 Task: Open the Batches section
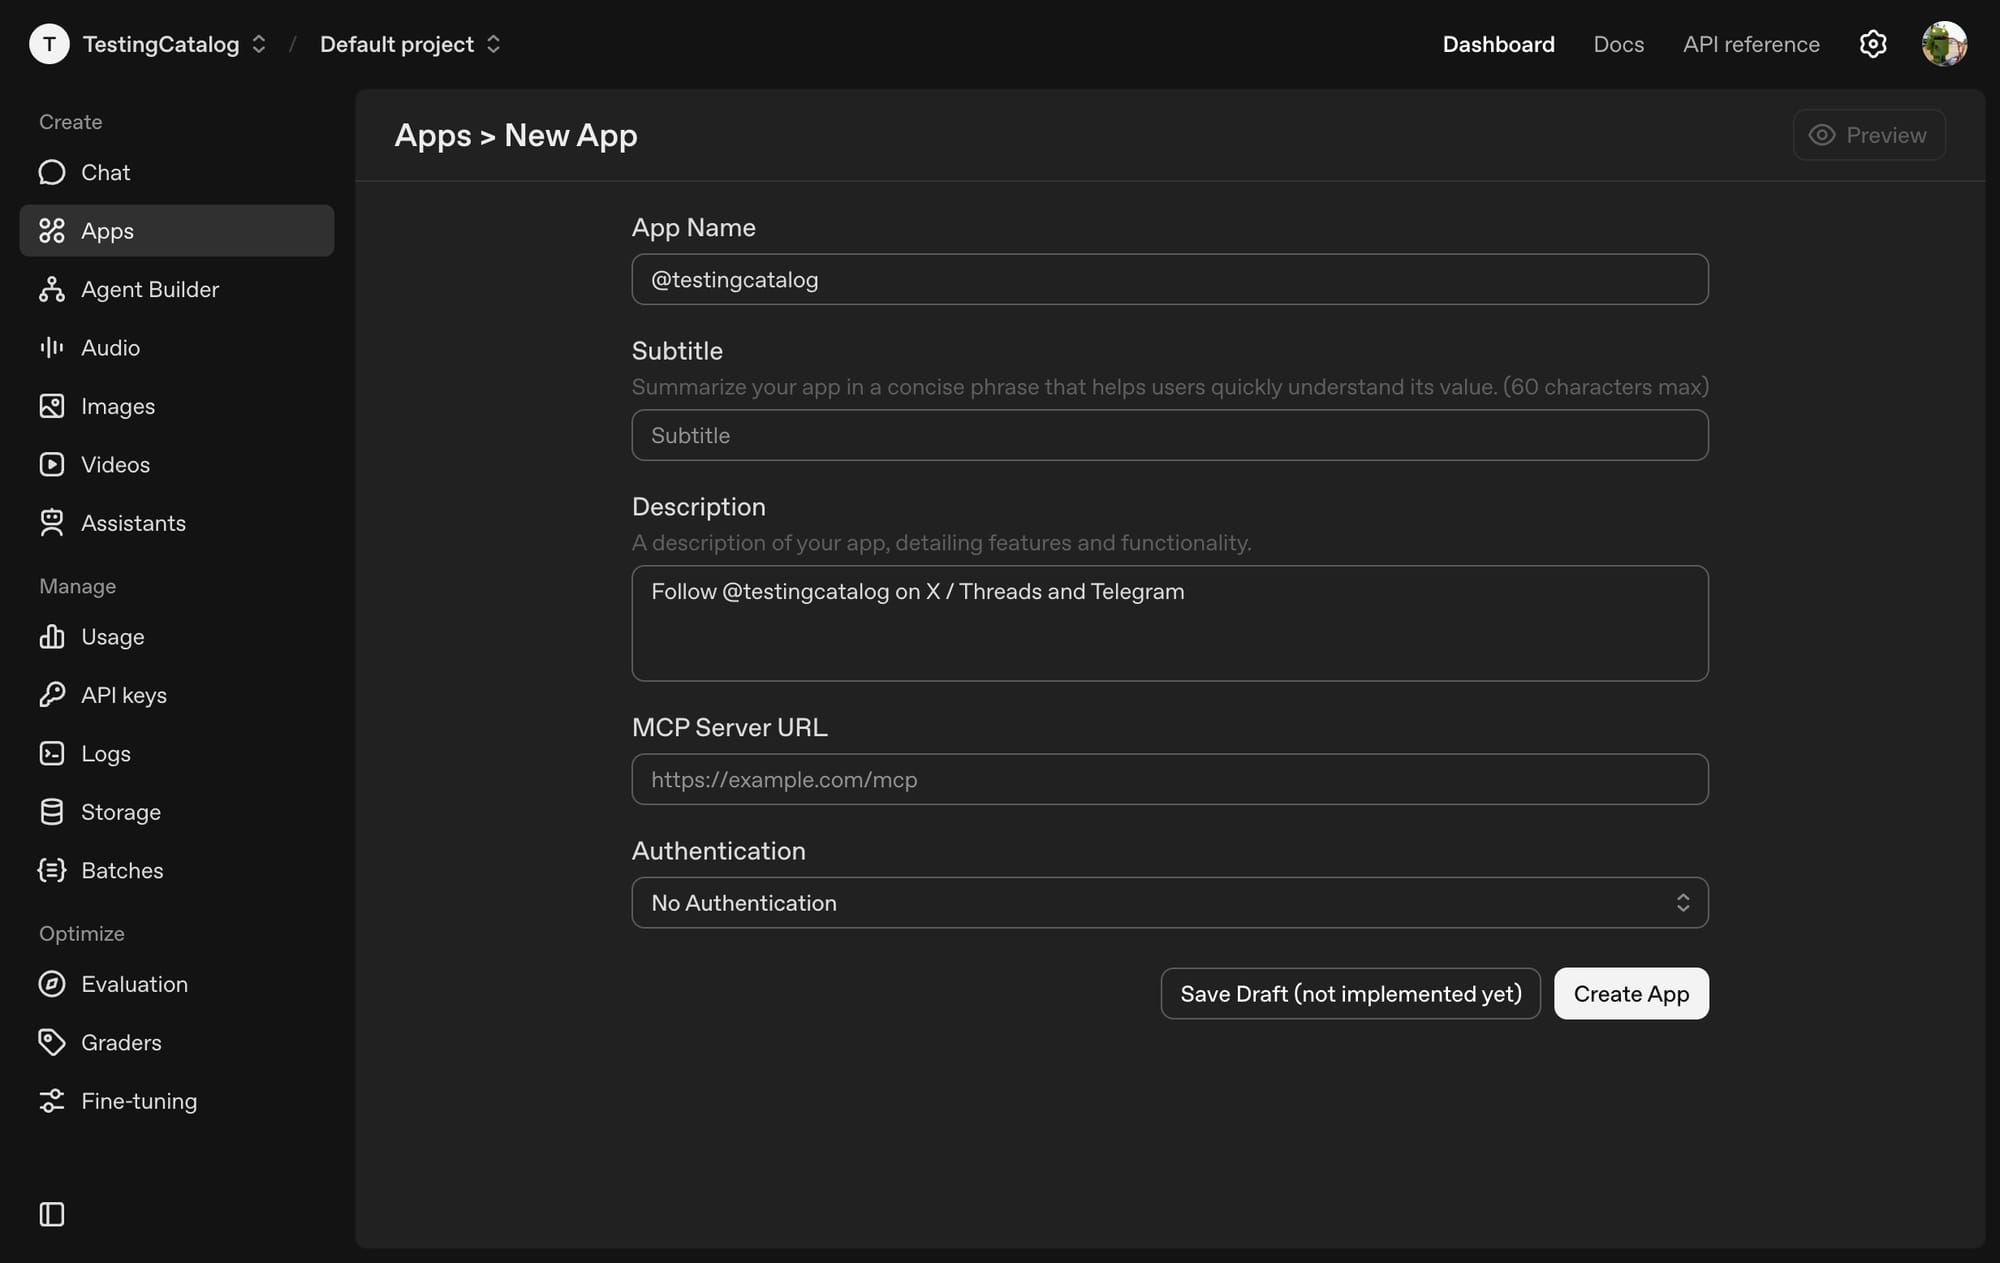click(x=122, y=870)
